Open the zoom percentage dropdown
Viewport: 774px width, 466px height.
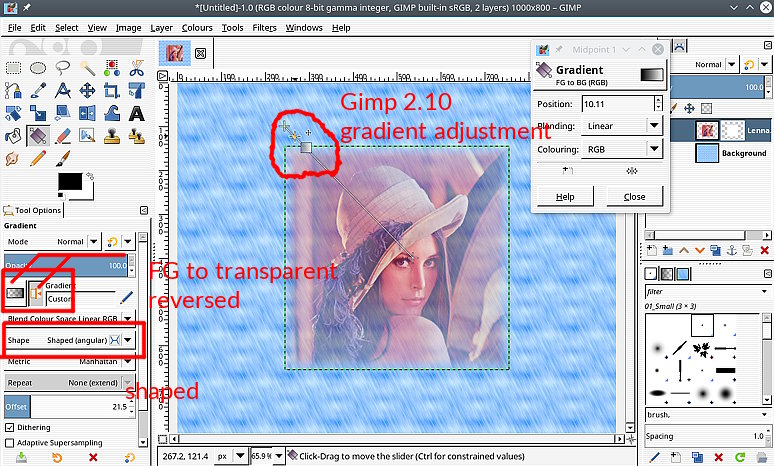[278, 456]
